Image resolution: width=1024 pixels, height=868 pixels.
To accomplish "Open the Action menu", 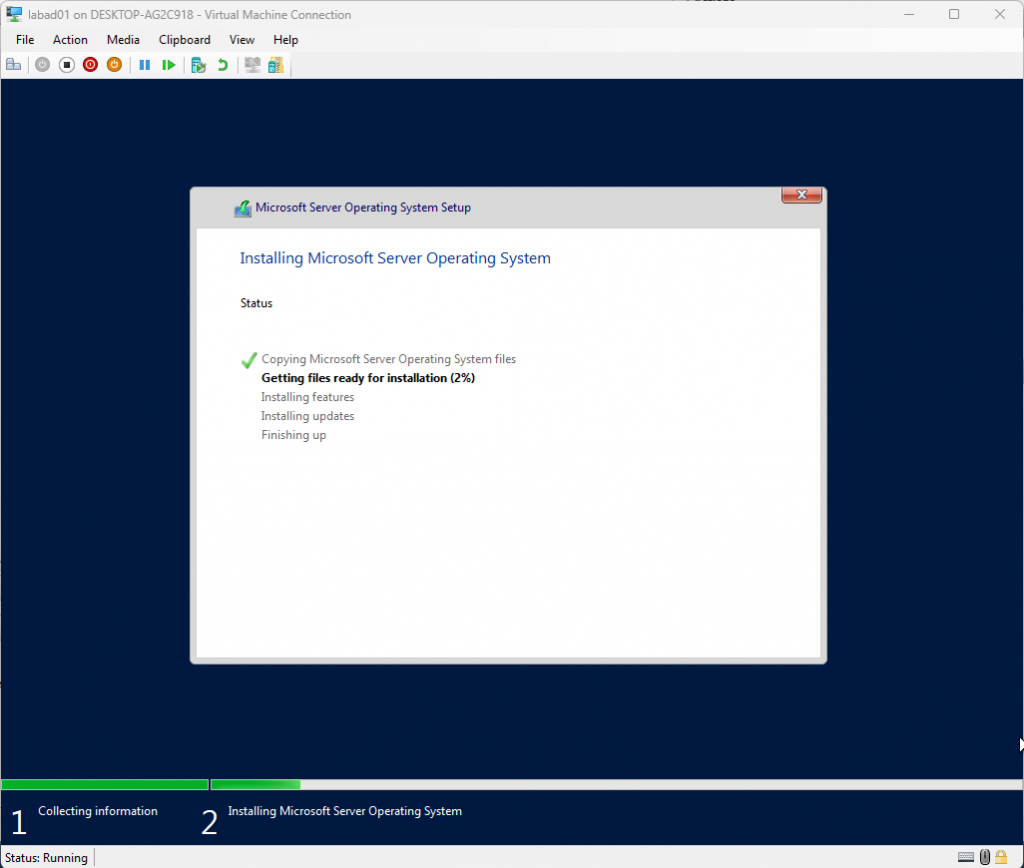I will [x=70, y=40].
